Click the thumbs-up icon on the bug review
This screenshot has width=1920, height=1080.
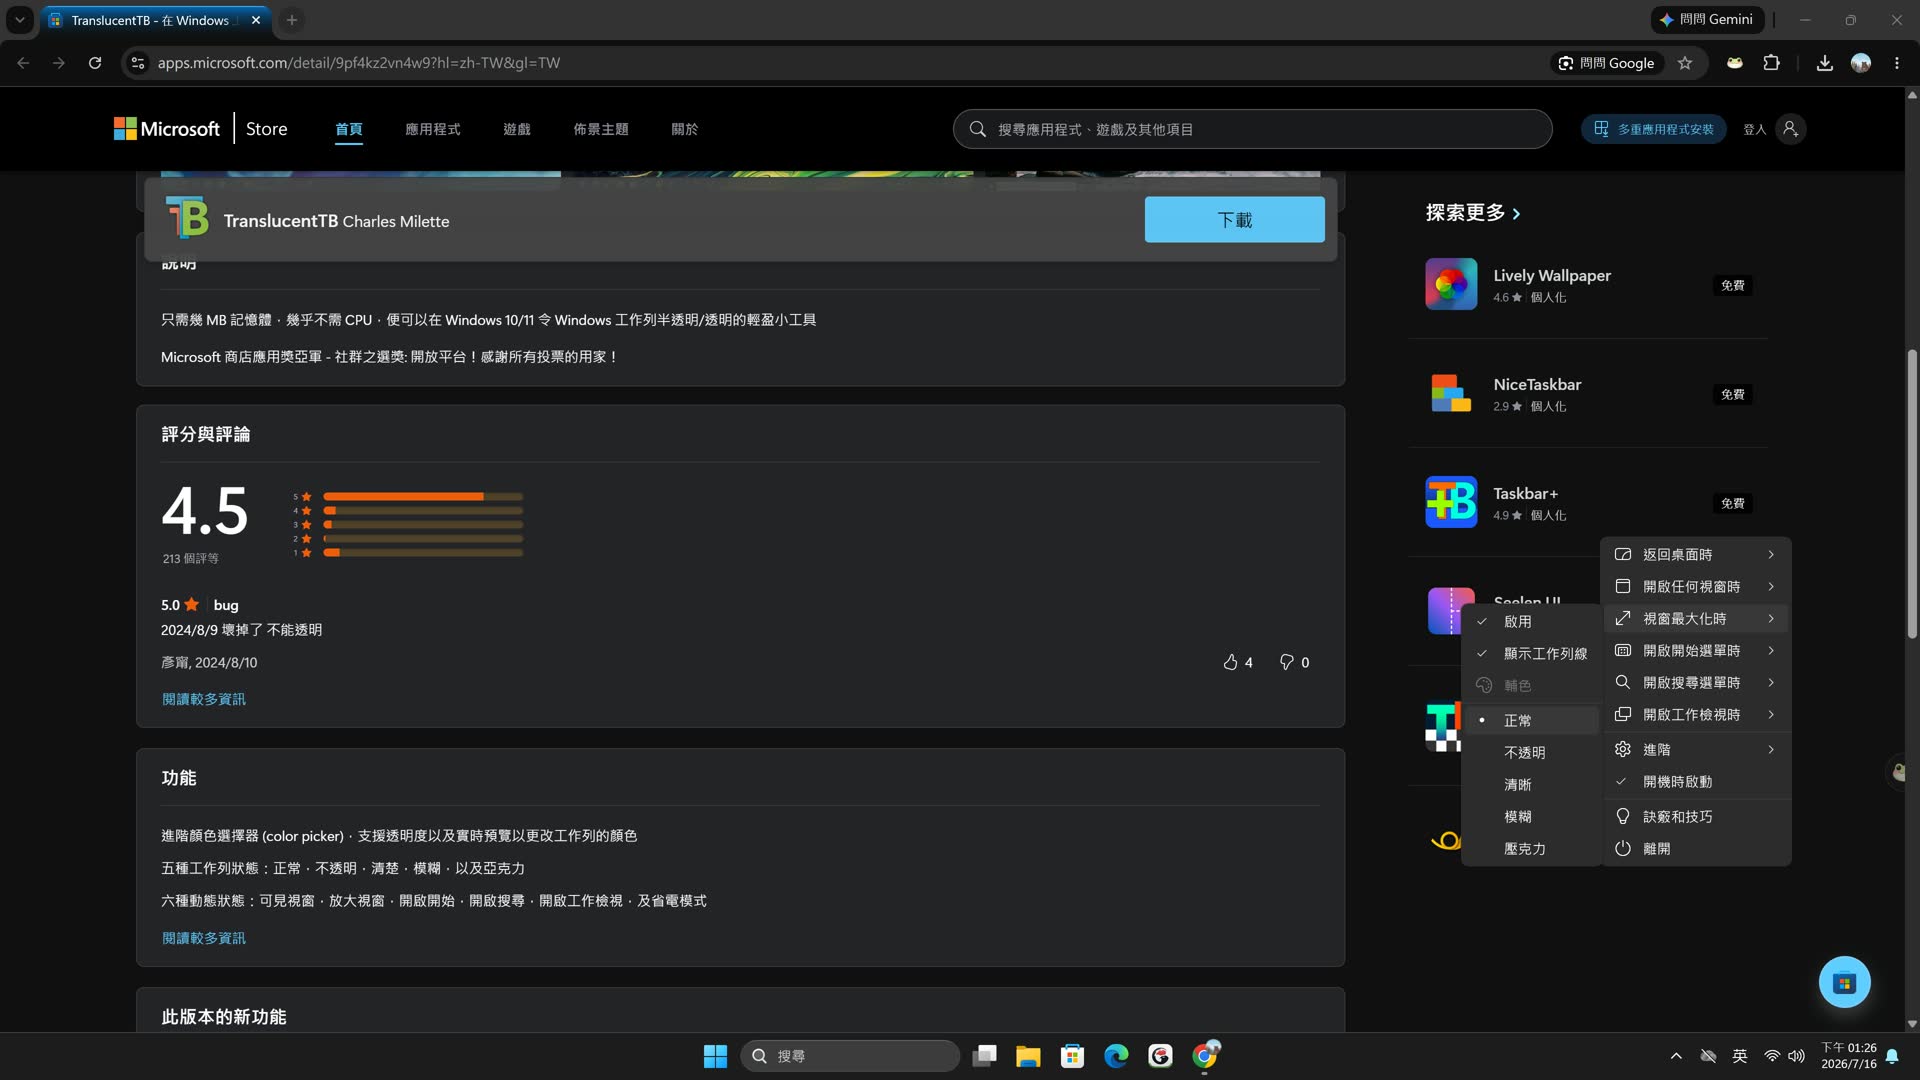tap(1230, 662)
